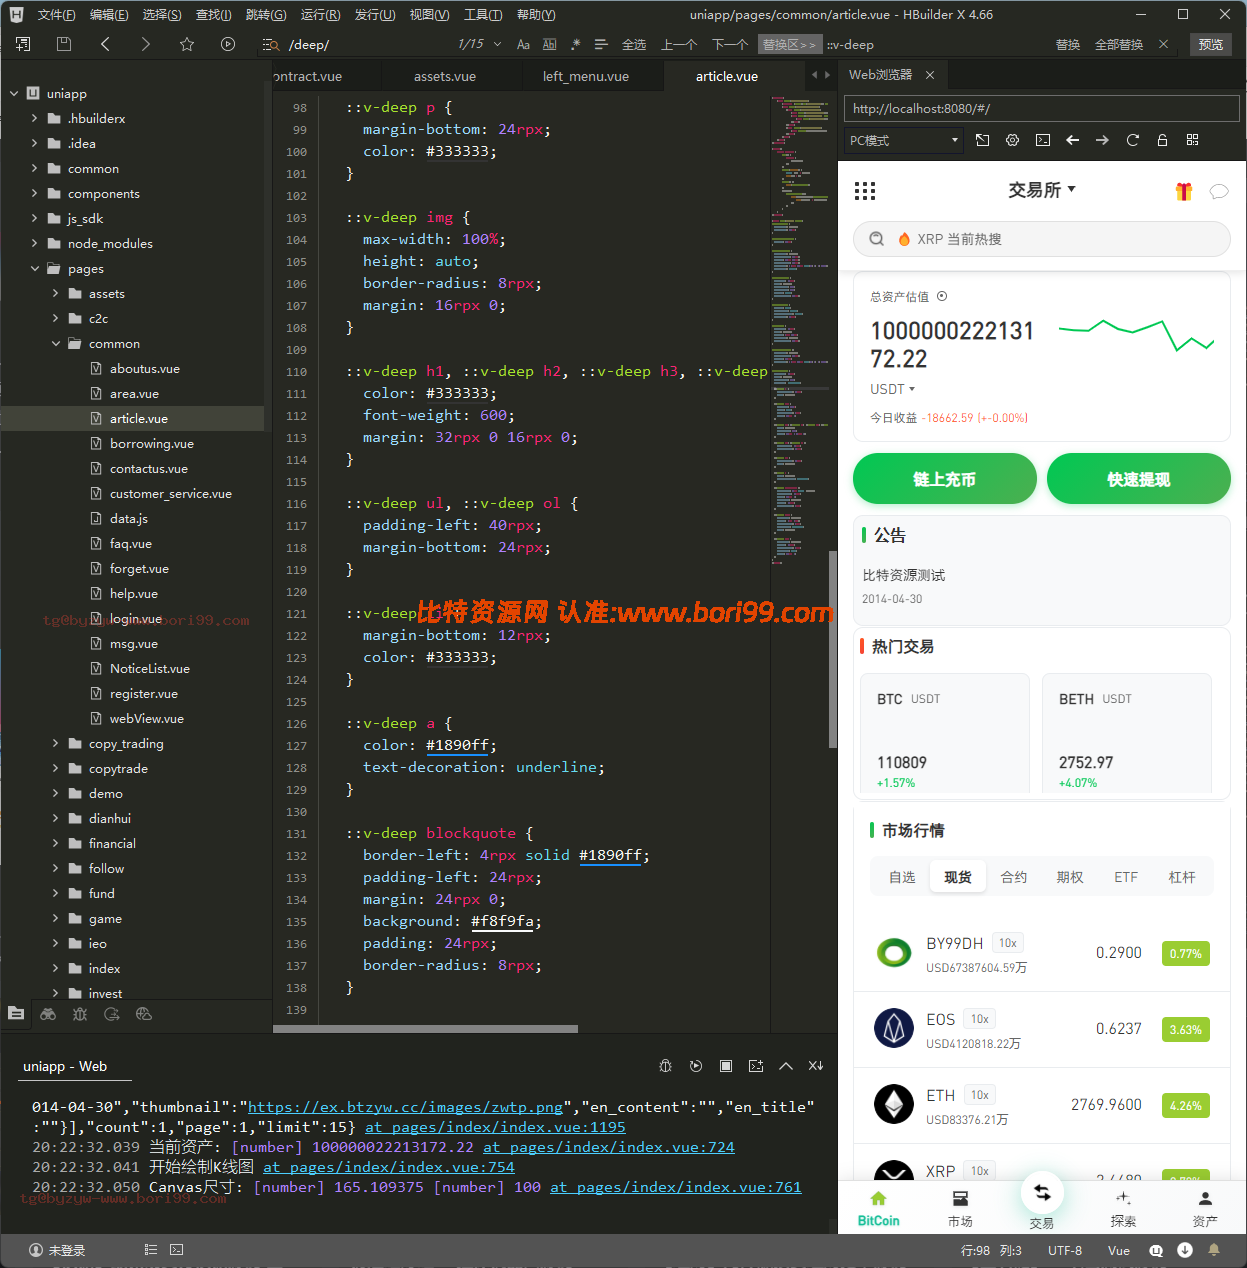Screen dimensions: 1247x1268
Task: Open web browser settings gear icon
Action: [x=1013, y=140]
